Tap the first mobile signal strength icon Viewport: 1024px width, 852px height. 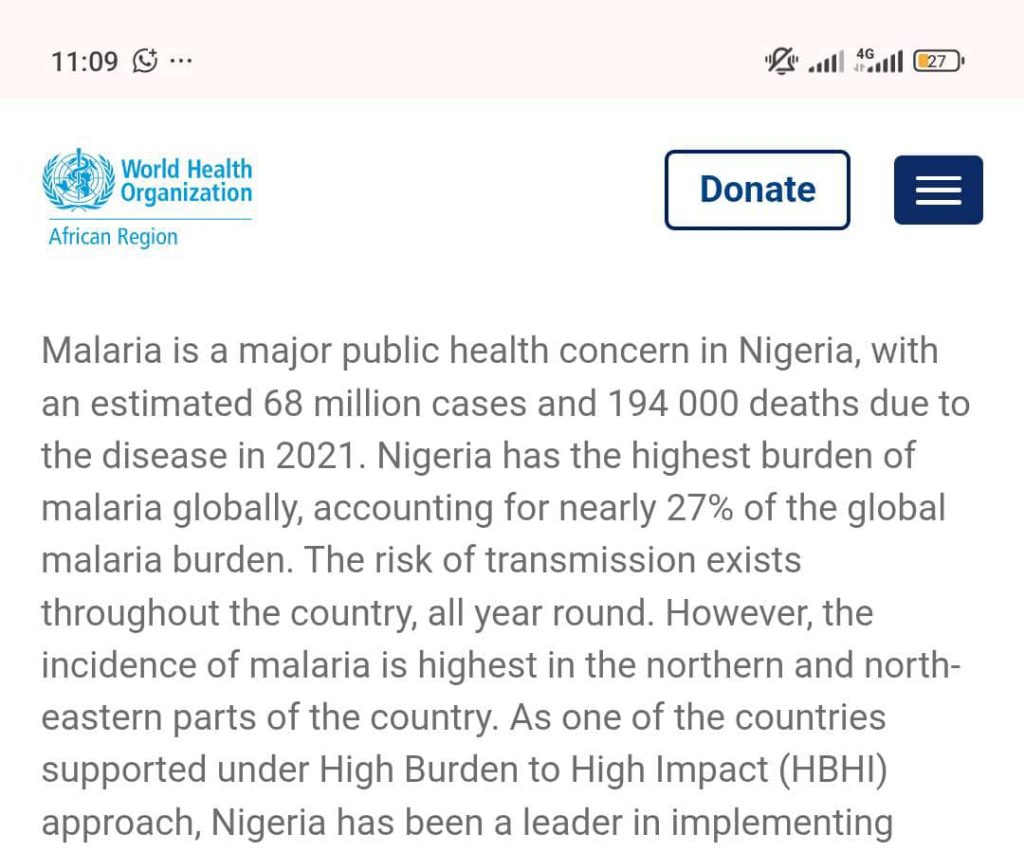[825, 63]
